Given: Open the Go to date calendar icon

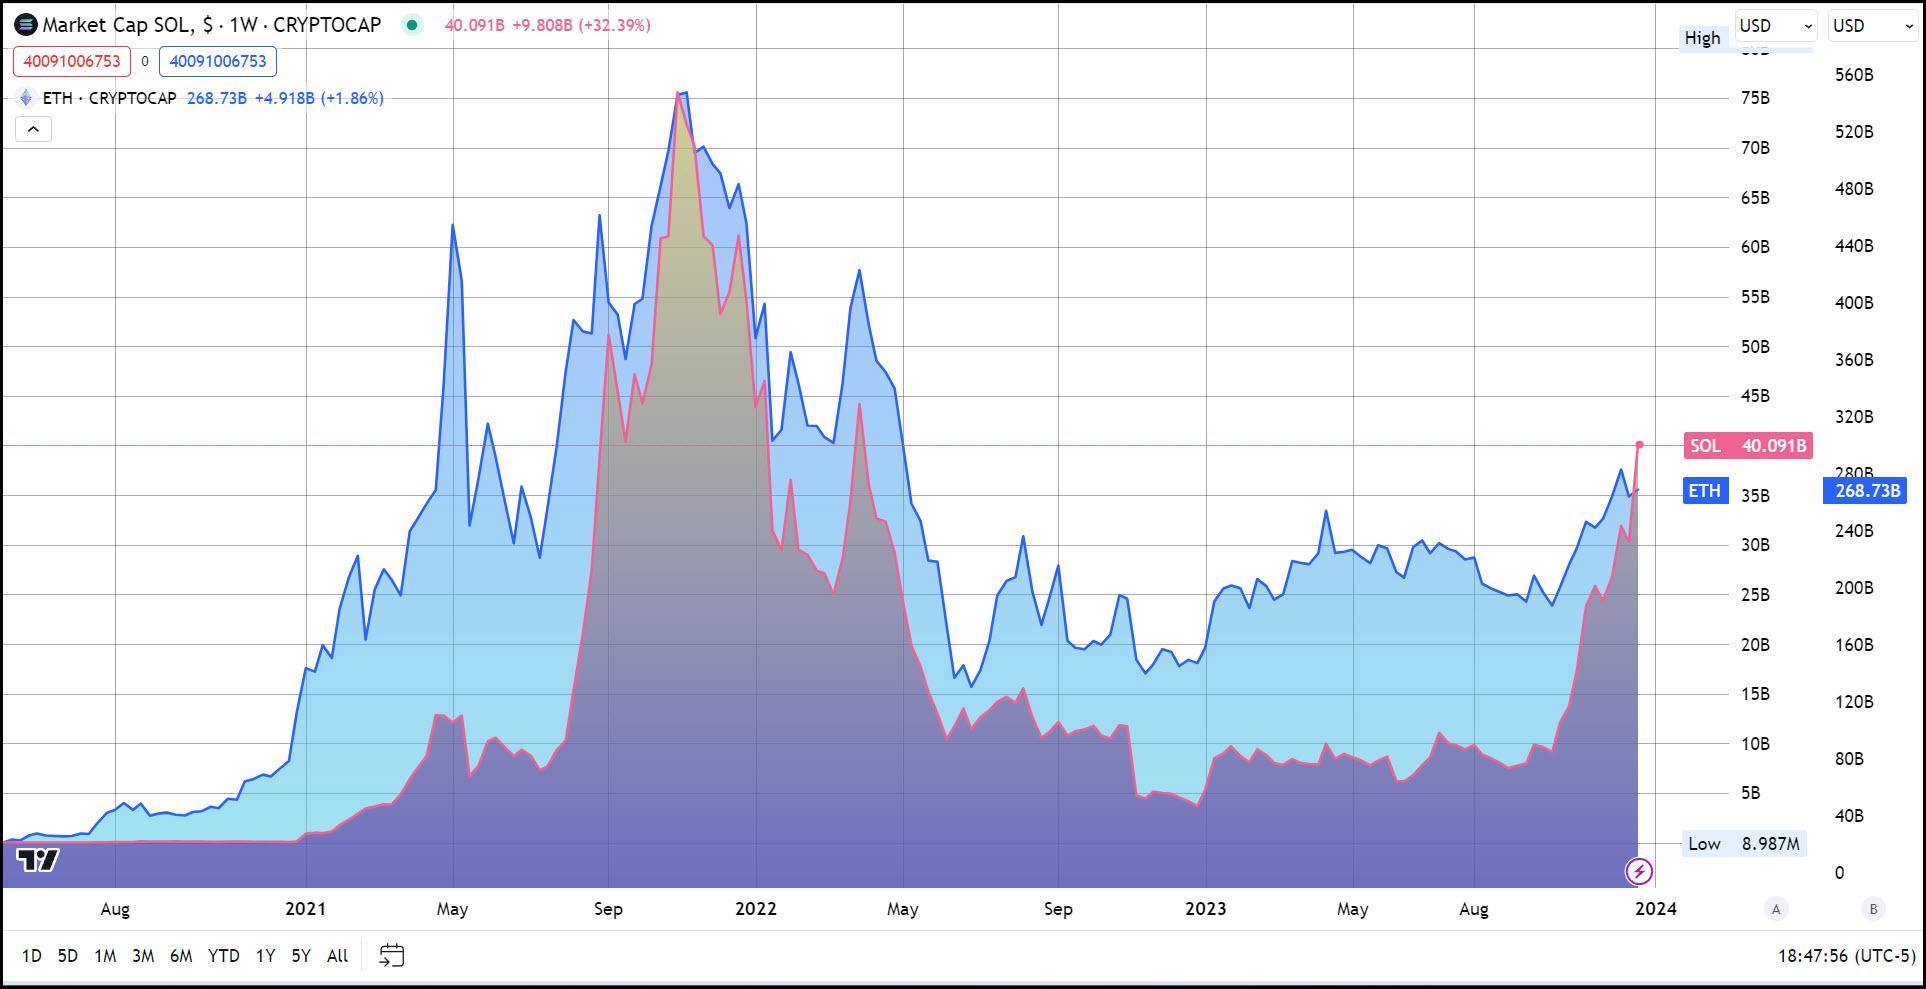Looking at the screenshot, I should pos(391,956).
